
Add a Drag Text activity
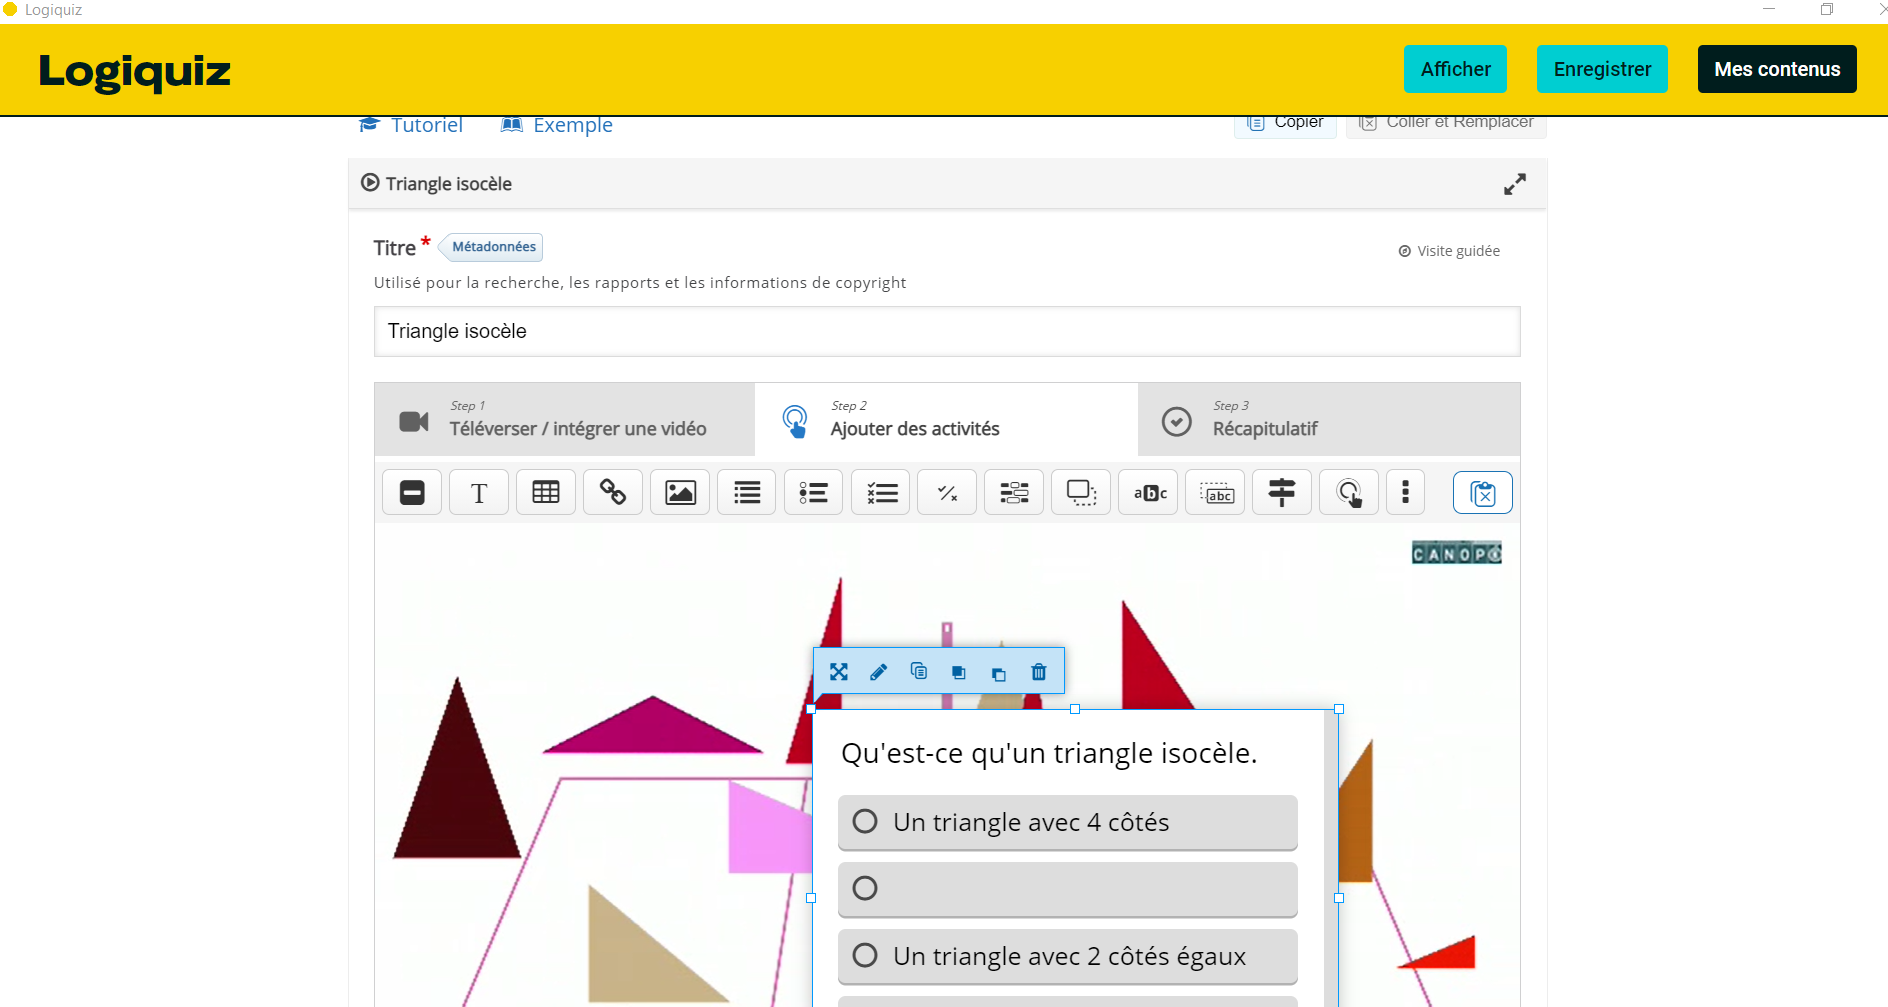[1216, 493]
